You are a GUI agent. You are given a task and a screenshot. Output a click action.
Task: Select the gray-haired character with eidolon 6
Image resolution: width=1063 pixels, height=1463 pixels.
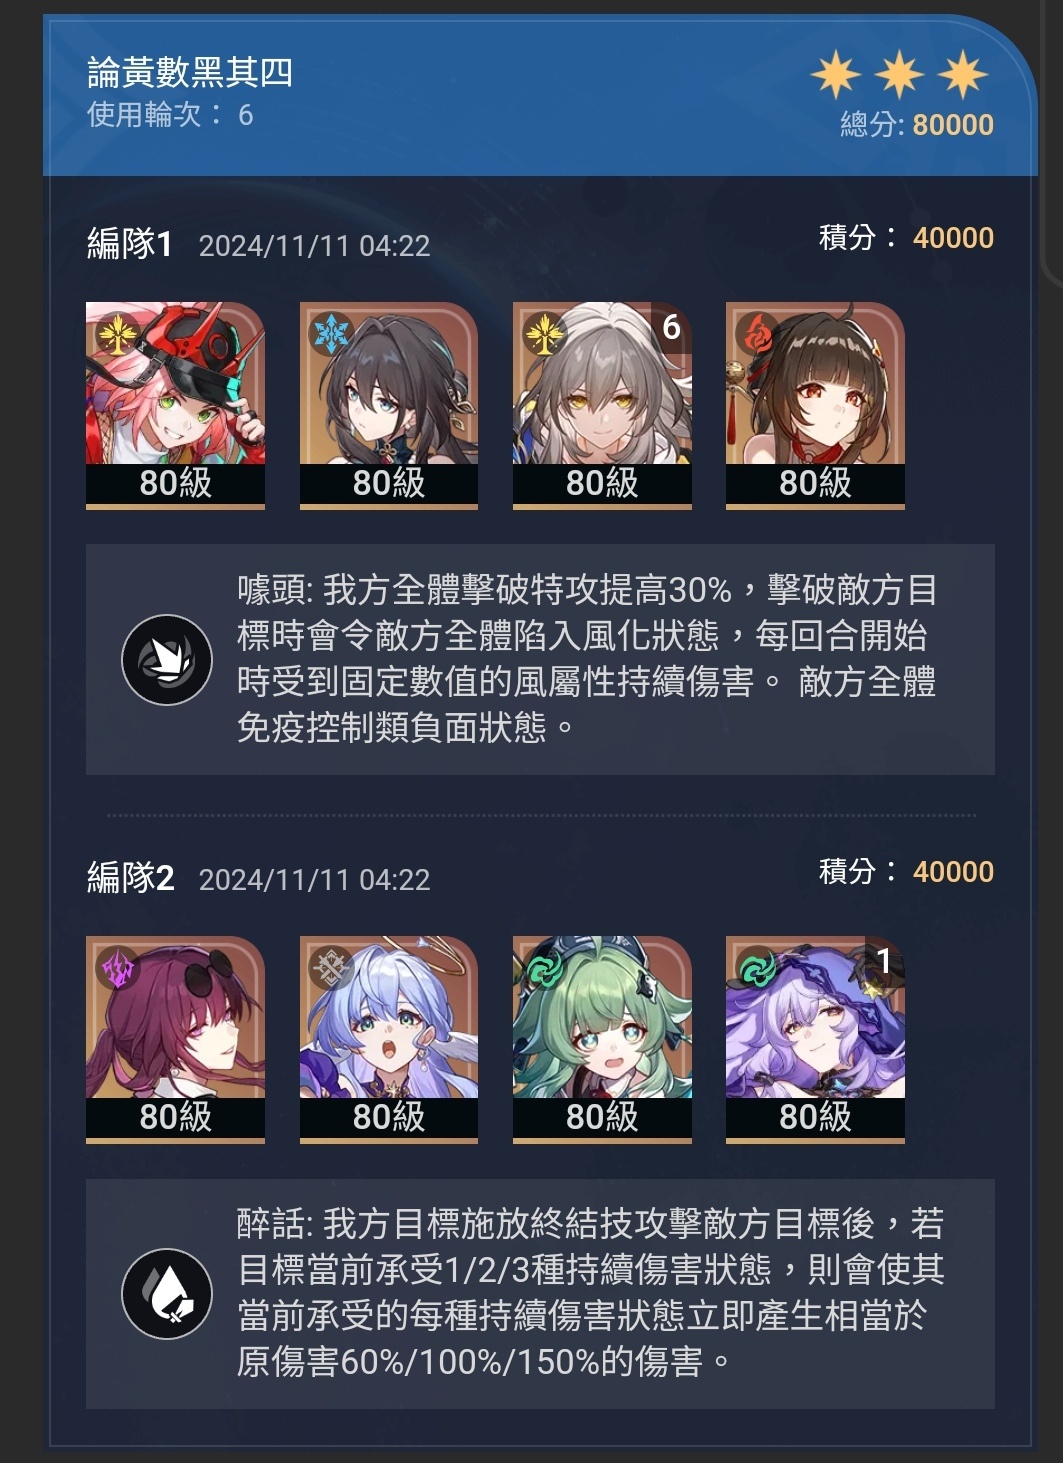602,405
